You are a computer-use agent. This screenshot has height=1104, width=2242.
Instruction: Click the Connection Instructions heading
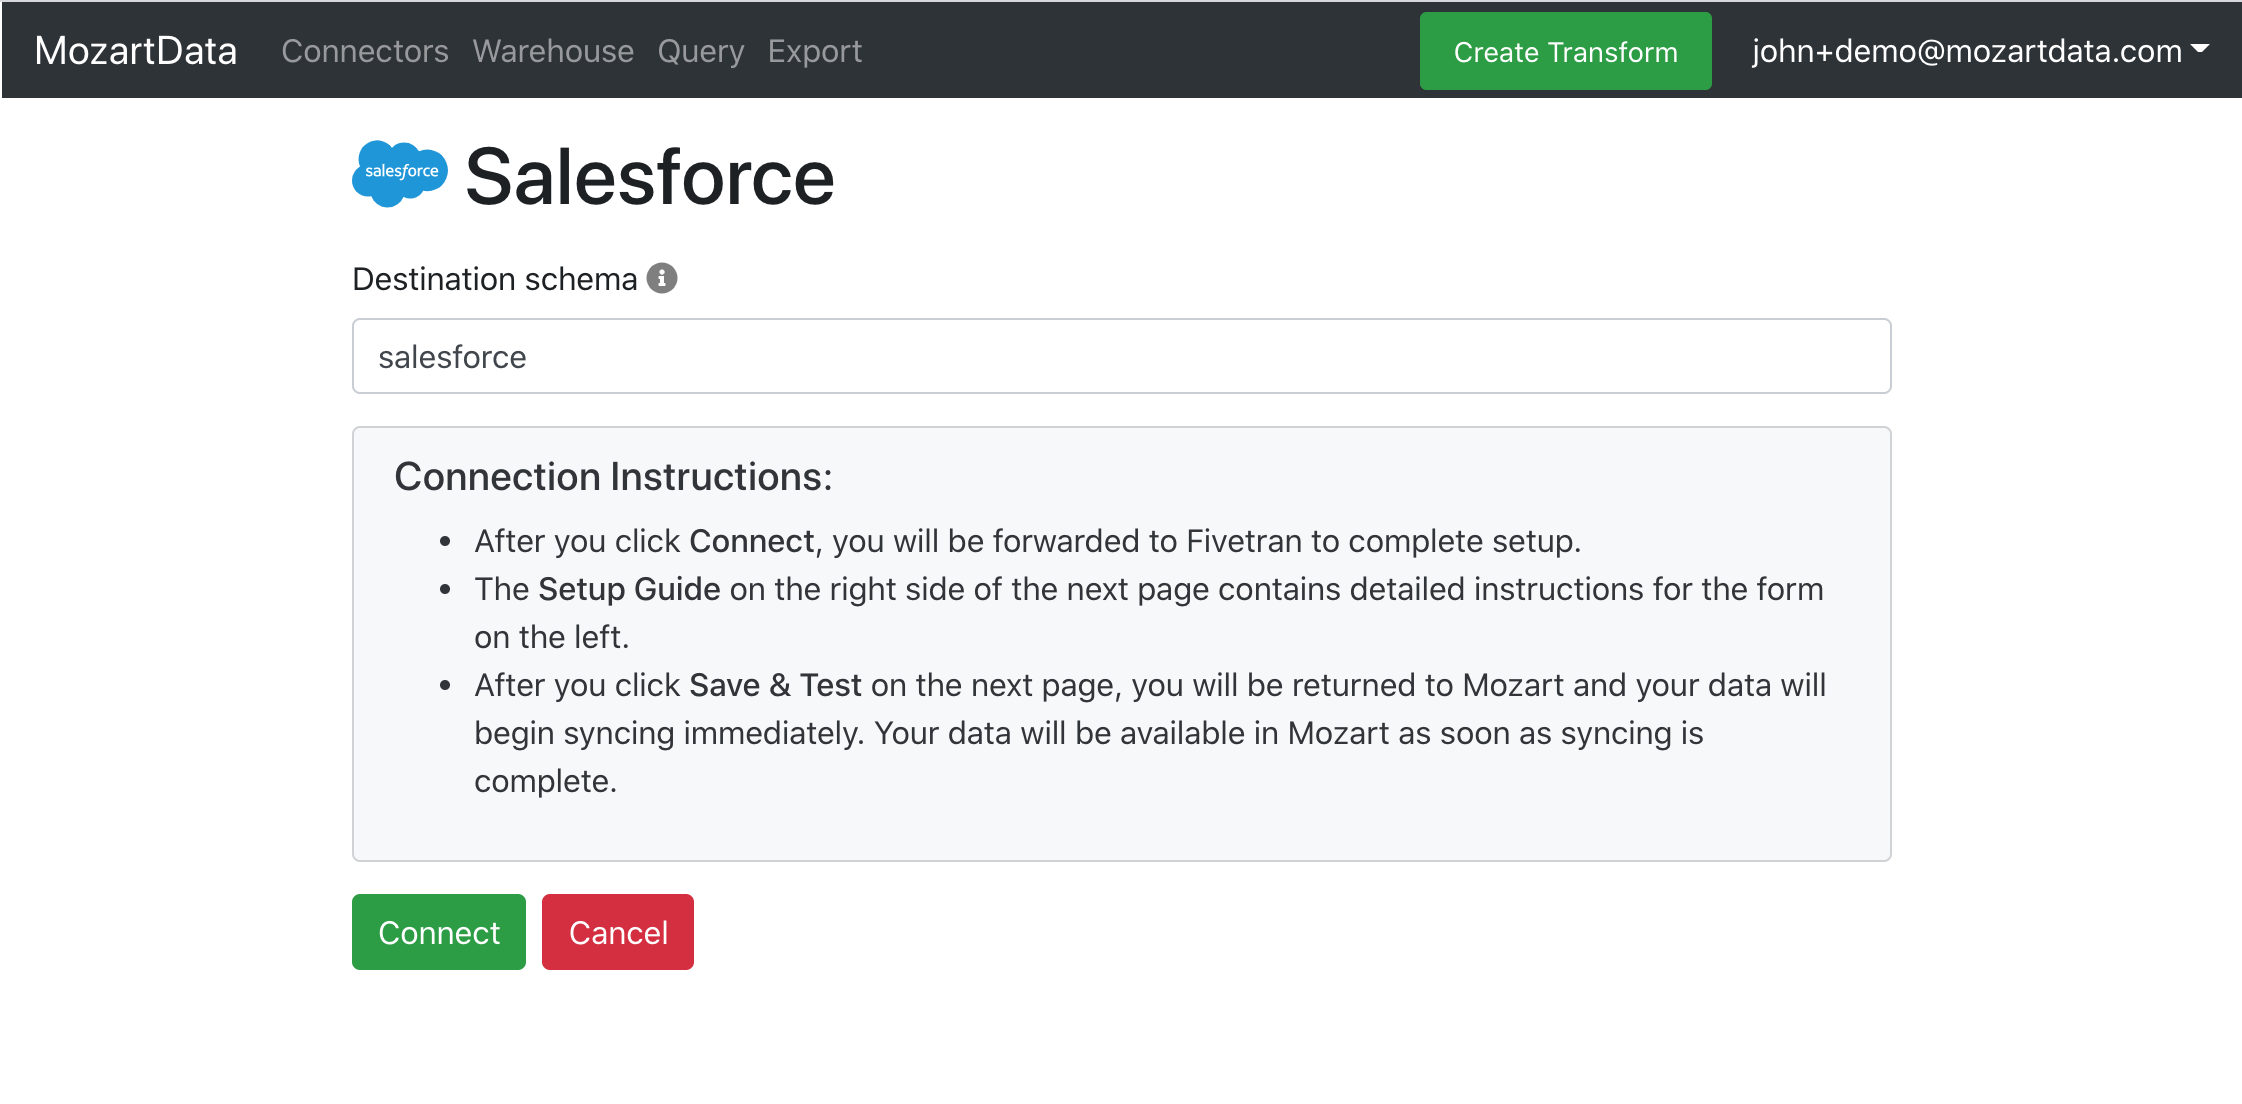pyautogui.click(x=613, y=476)
